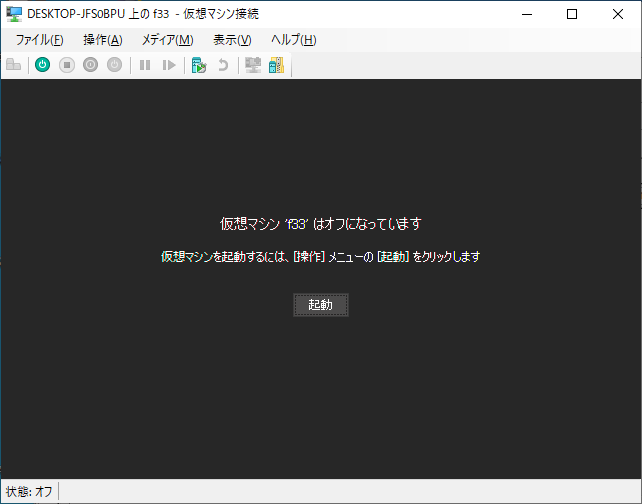Click the Revert (undo arrow) icon

(x=223, y=65)
